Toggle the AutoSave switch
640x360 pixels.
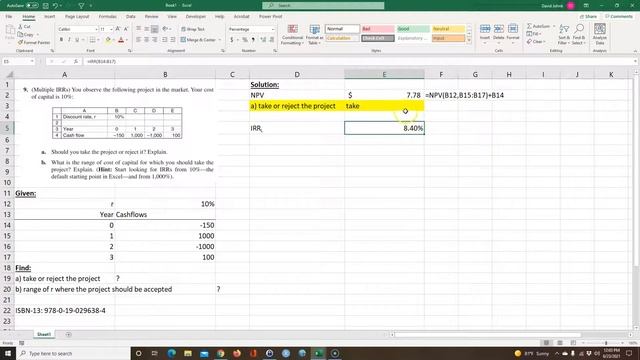(32, 6)
